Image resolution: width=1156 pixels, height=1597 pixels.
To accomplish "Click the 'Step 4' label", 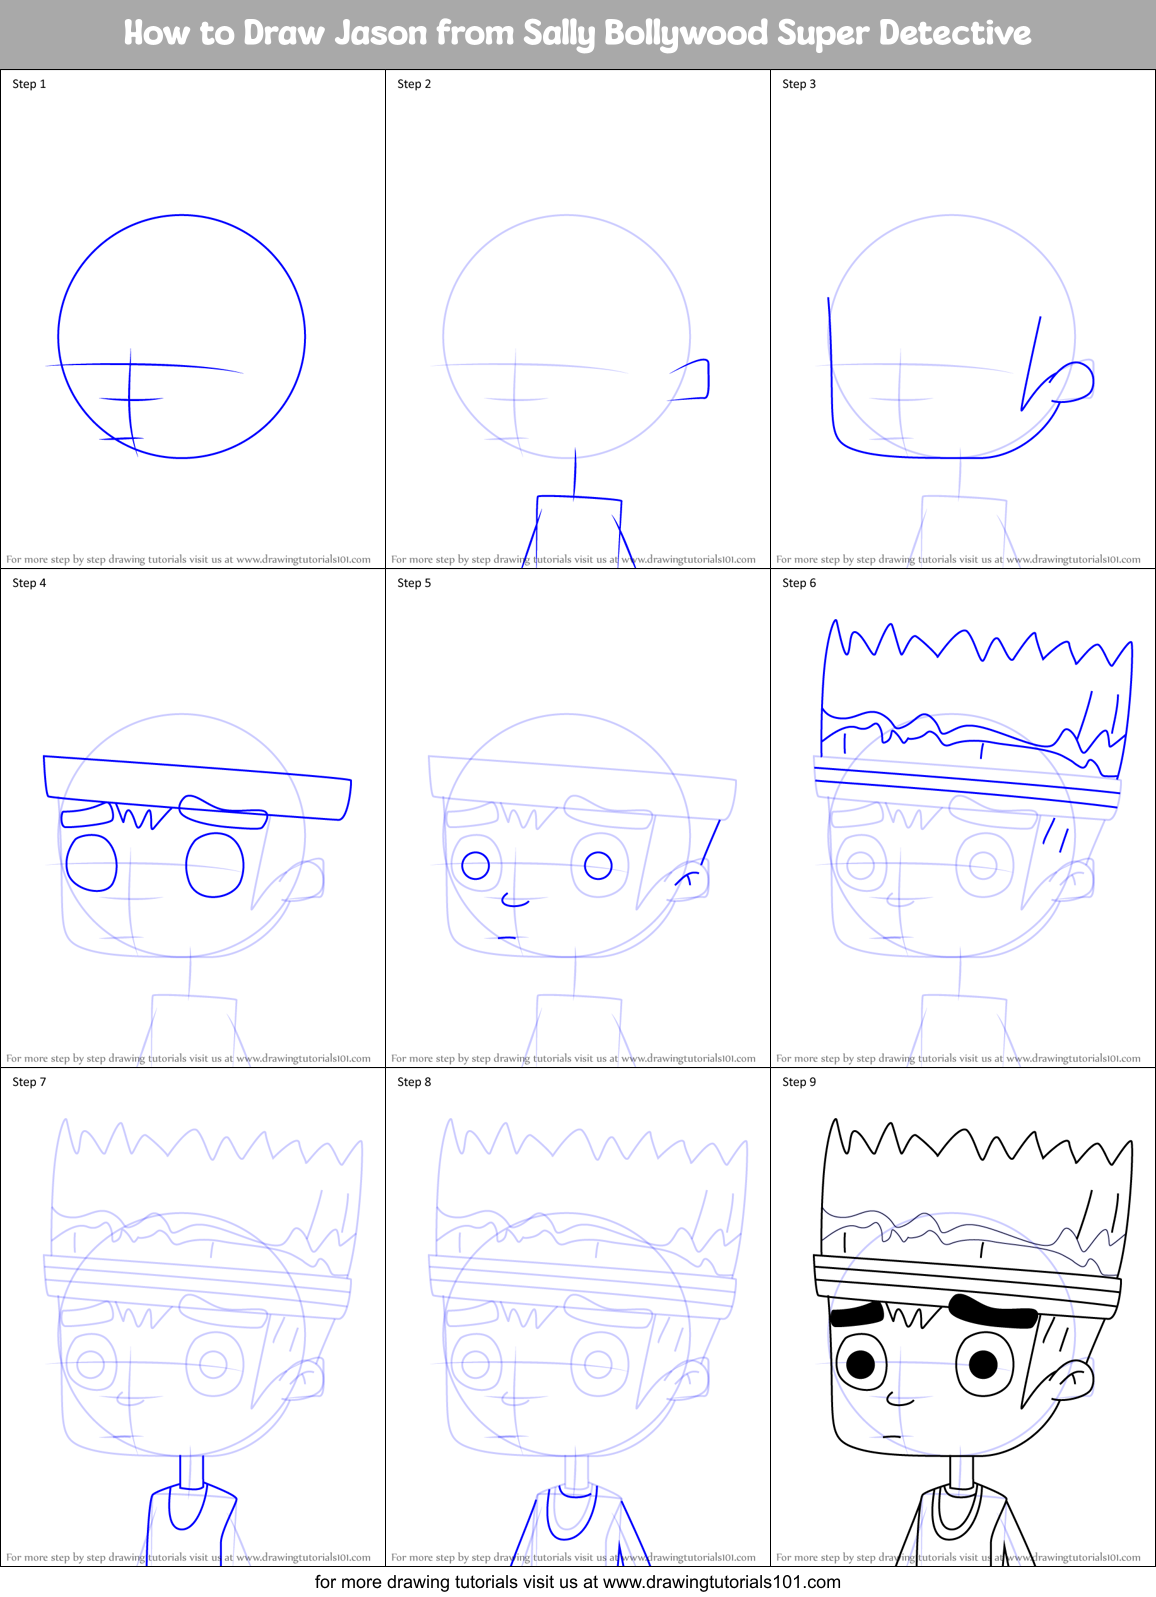I will 29,583.
